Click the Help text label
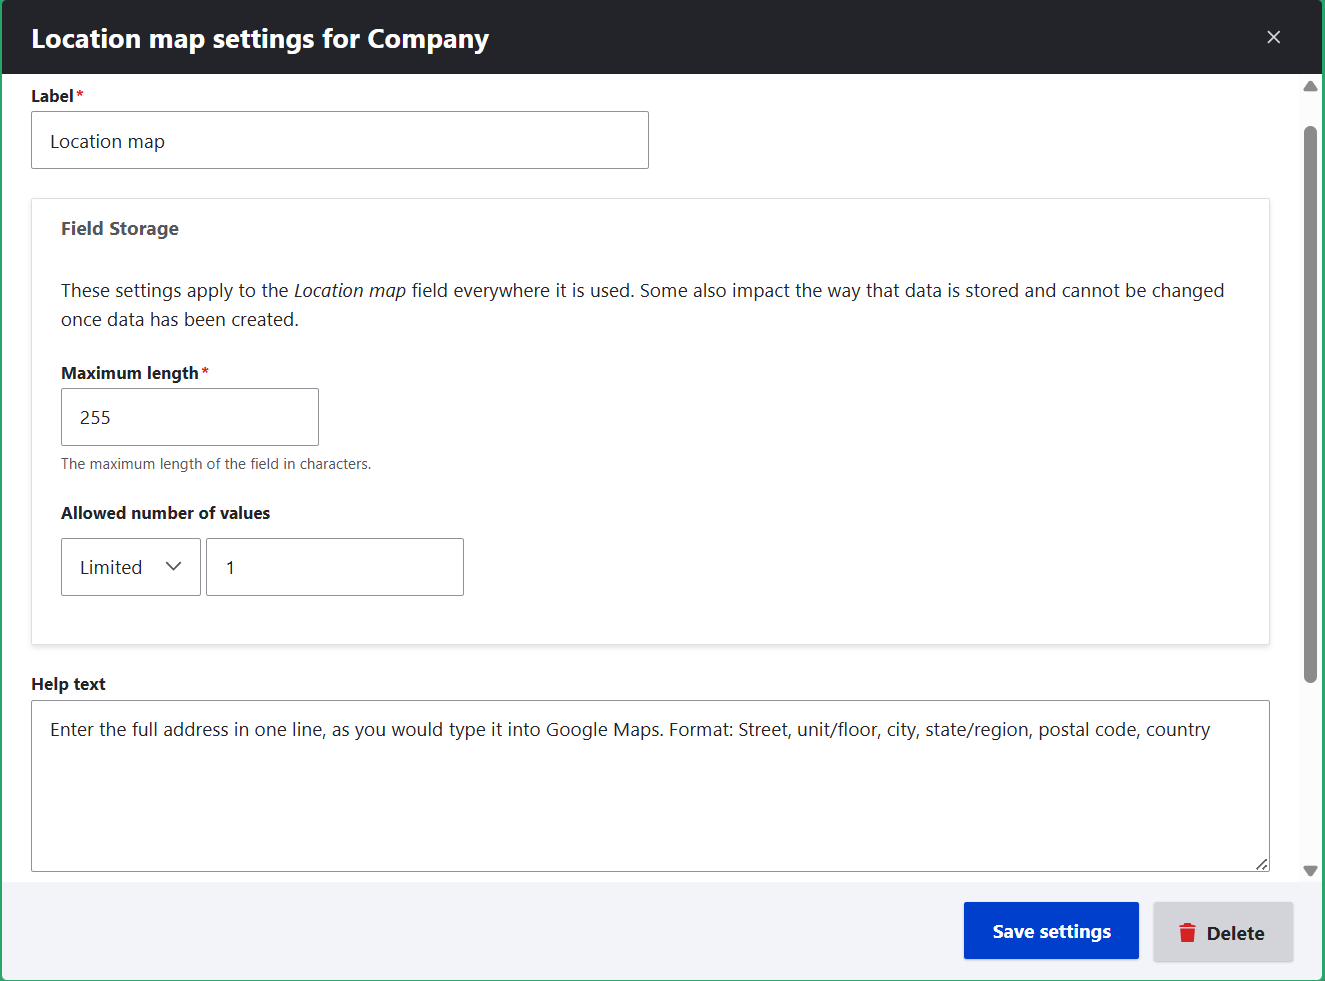1325x981 pixels. pos(68,684)
